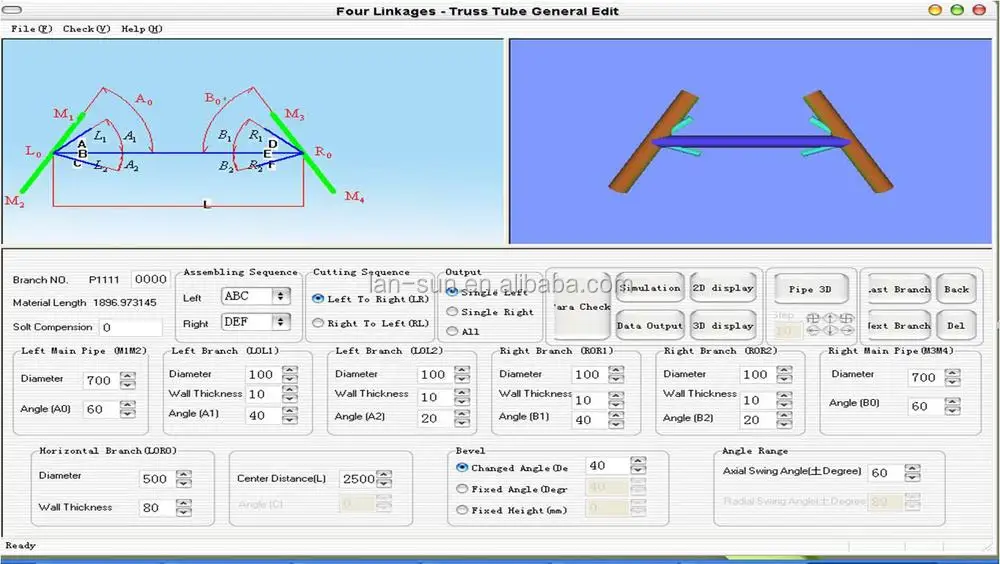
Task: Choose the Single Right output option
Action: click(452, 312)
